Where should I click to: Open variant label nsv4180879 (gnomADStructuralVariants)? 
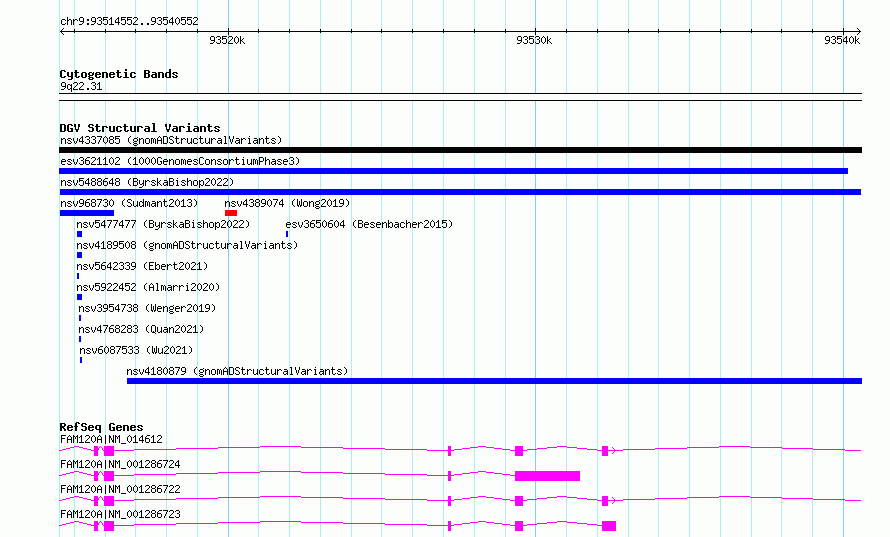(x=237, y=371)
